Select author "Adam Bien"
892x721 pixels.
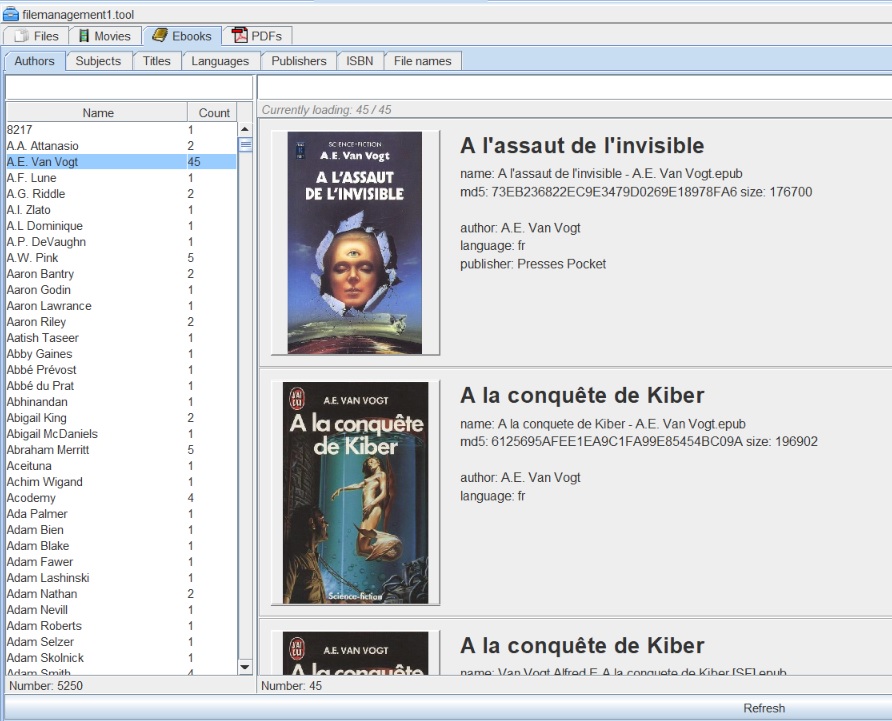pyautogui.click(x=121, y=529)
